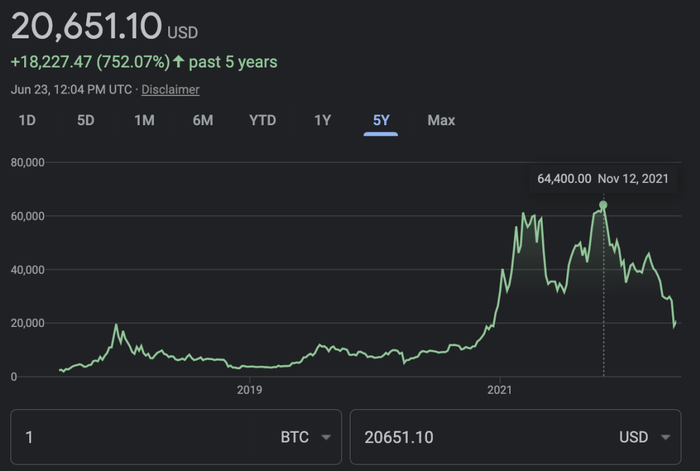Show the Max time range
The height and width of the screenshot is (471, 700).
441,120
